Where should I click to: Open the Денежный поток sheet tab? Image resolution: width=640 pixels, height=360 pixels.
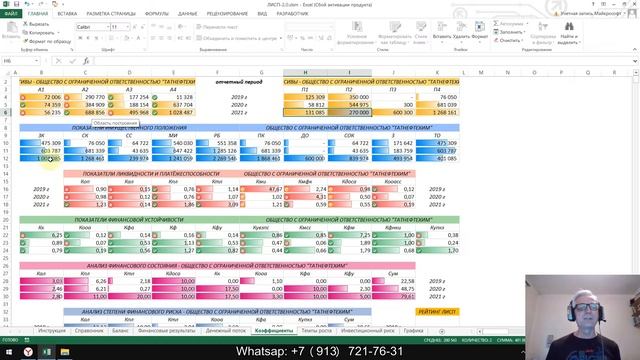[x=226, y=331]
